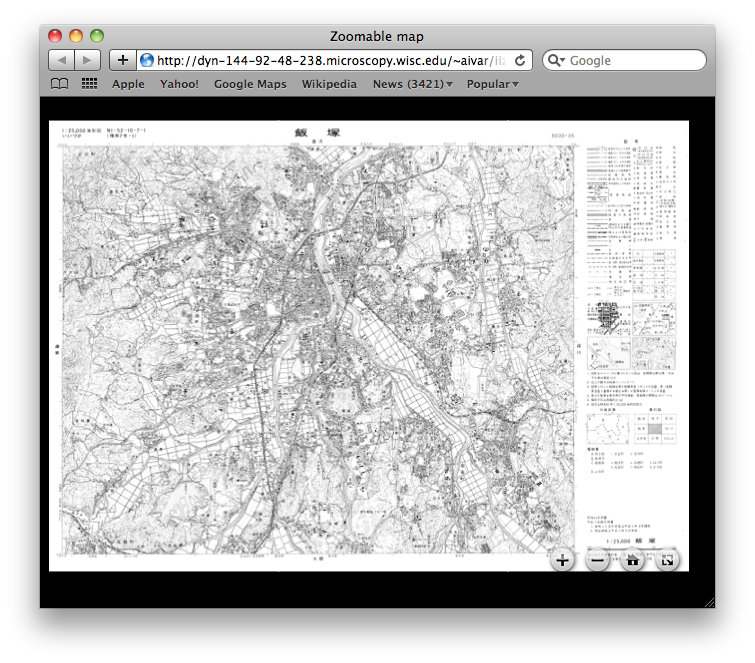Reset map view with home button

click(632, 560)
